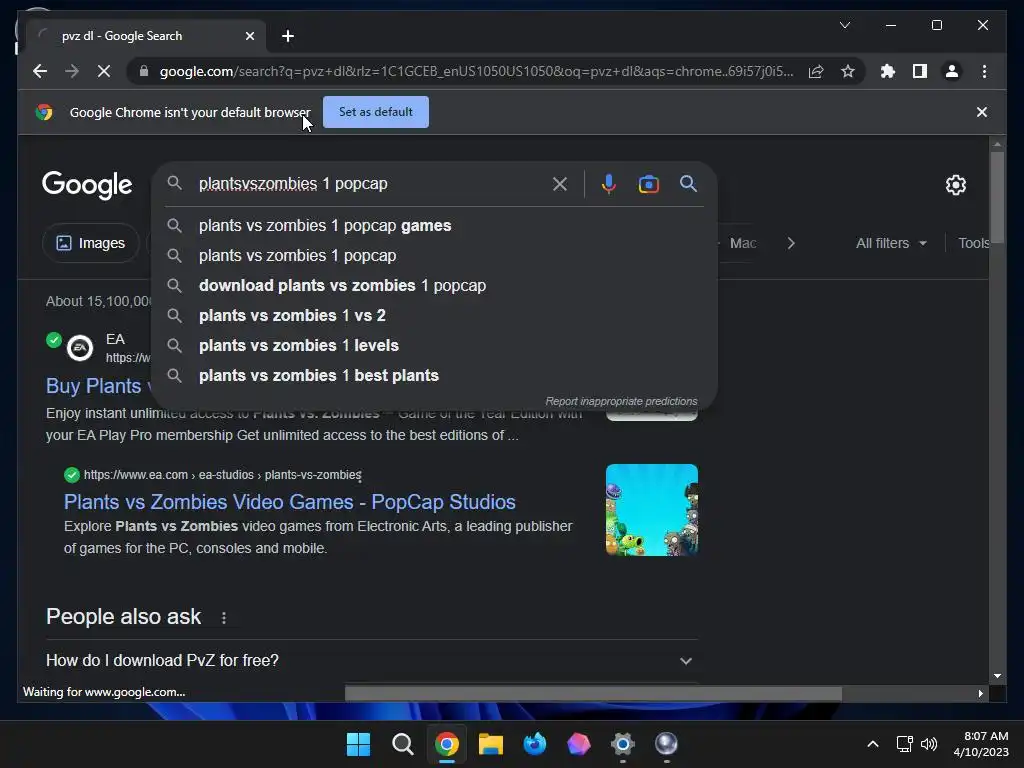Choose suggestion 'plants vs zombies 1 popcap games'
1024x768 pixels.
pyautogui.click(x=434, y=225)
